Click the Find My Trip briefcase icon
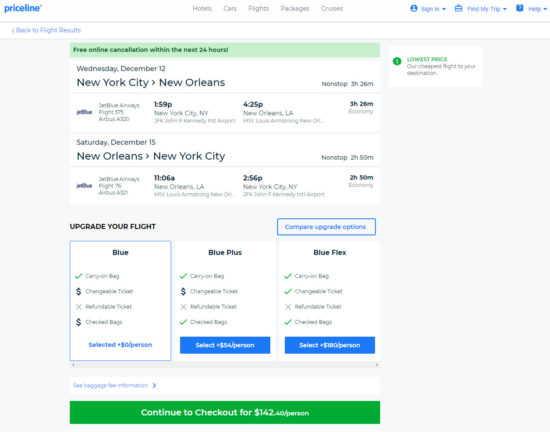550x432 pixels. coord(458,8)
